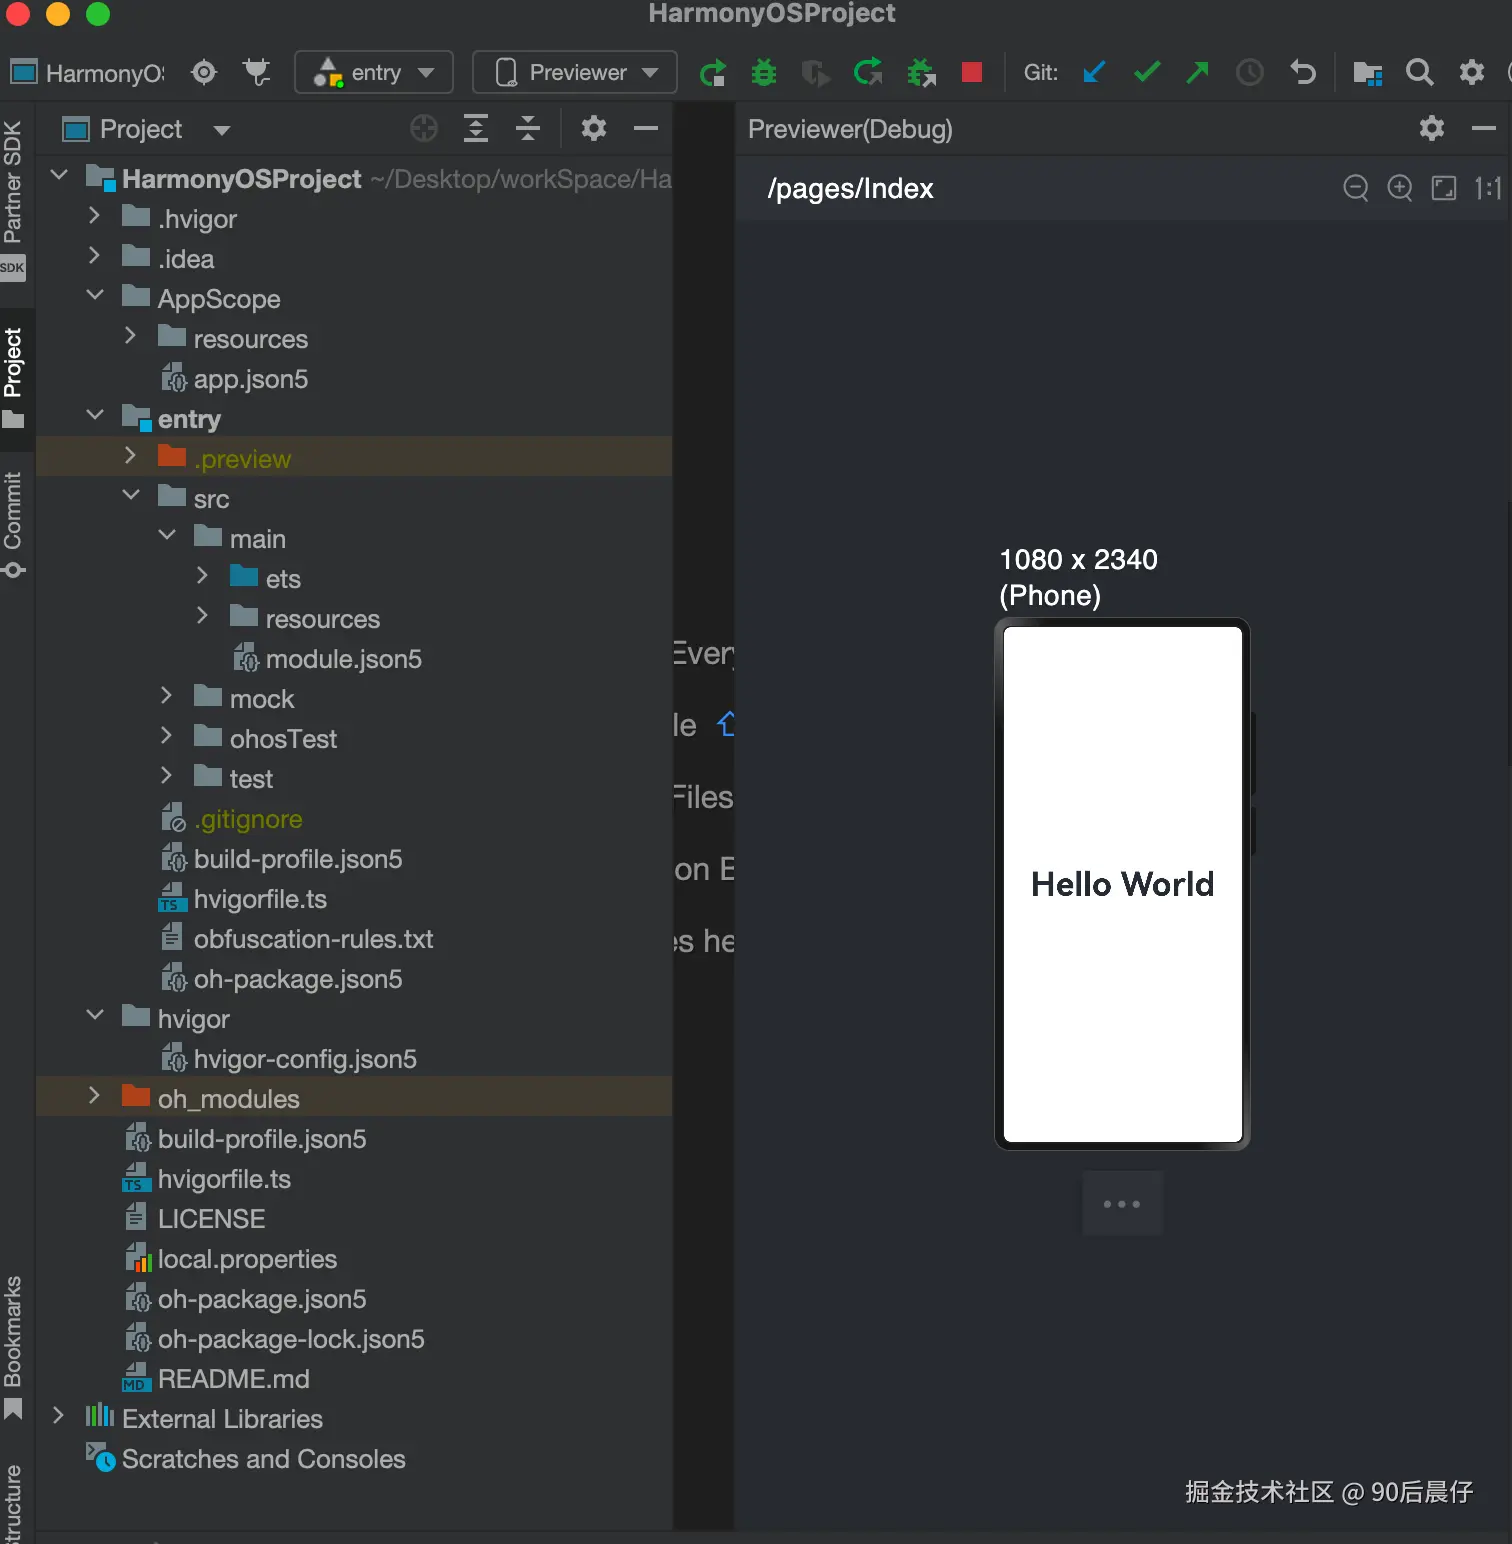The image size is (1512, 1544).
Task: Expand the .hvigor folder
Action: (x=94, y=216)
